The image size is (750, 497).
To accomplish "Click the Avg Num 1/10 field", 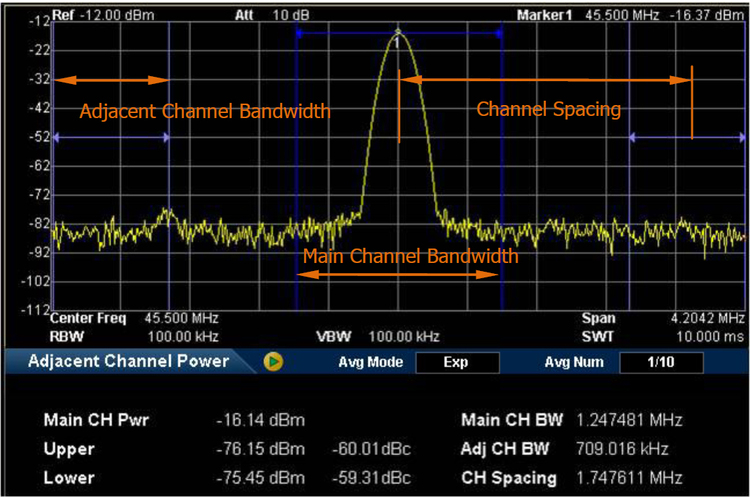I will coord(660,362).
